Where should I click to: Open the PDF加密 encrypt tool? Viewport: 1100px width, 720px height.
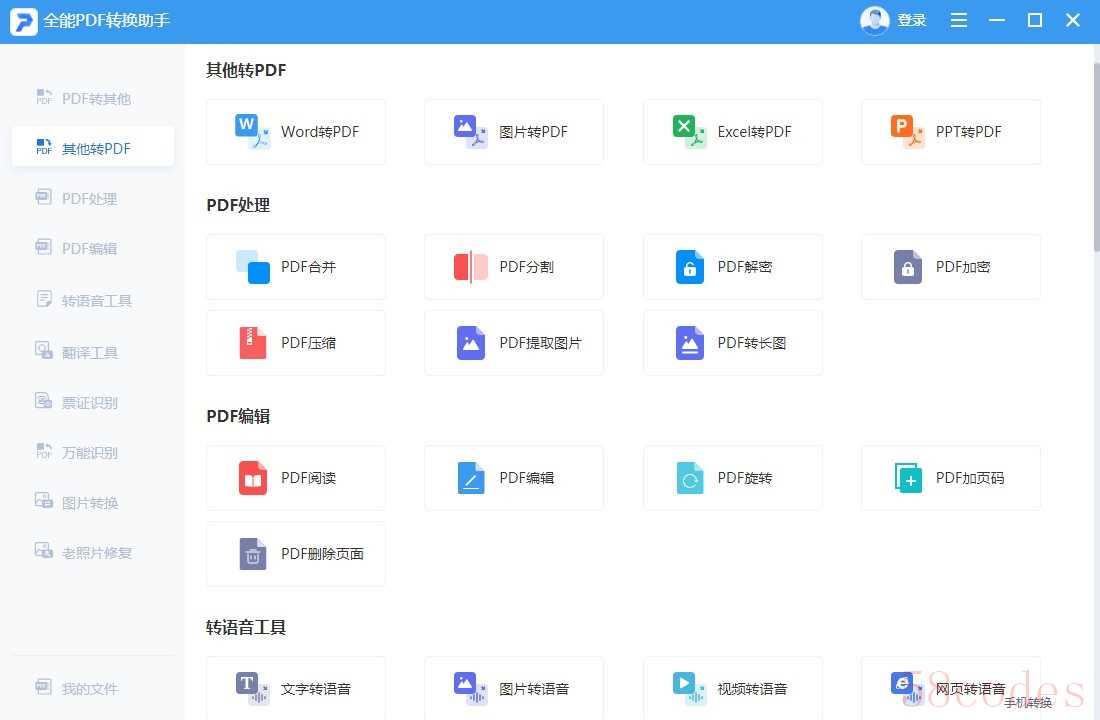pos(951,267)
